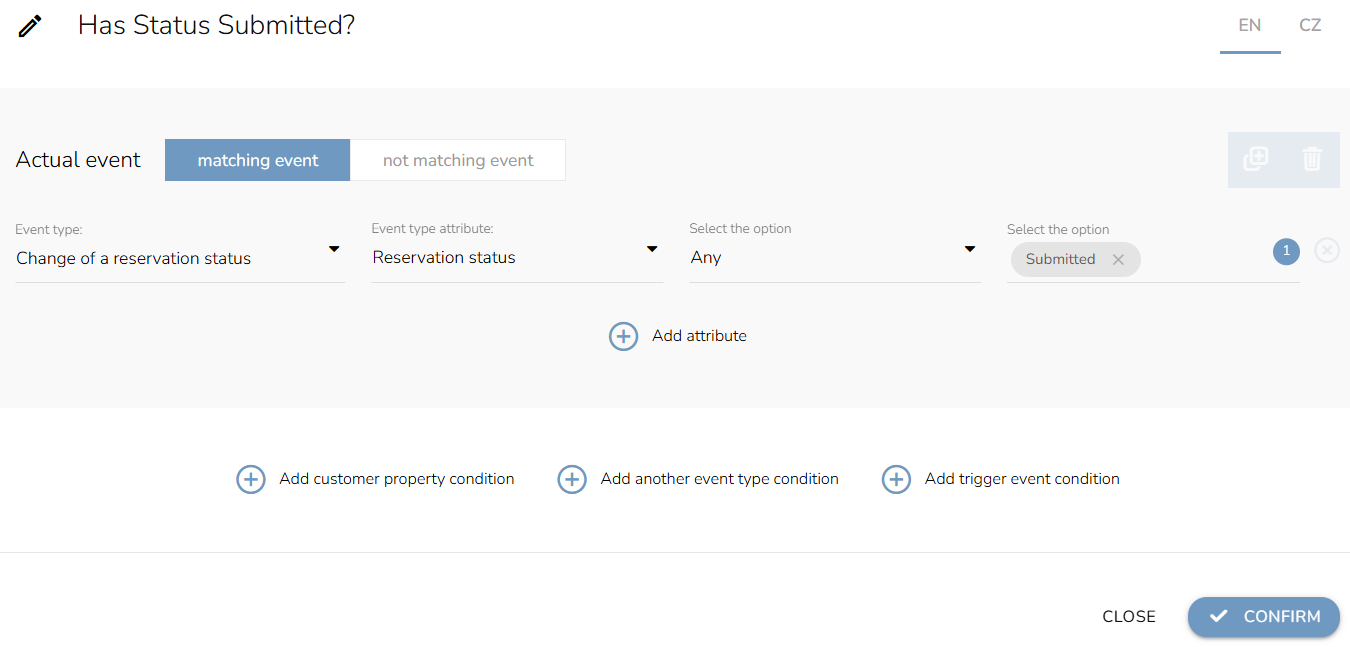Duplicate the event condition with copy icon
1350x647 pixels.
pyautogui.click(x=1256, y=159)
